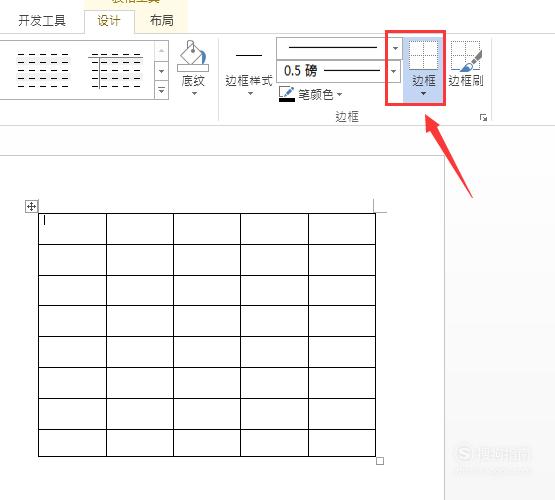This screenshot has height=500, width=555.
Task: Switch to the 设计 tab
Action: pos(109,21)
